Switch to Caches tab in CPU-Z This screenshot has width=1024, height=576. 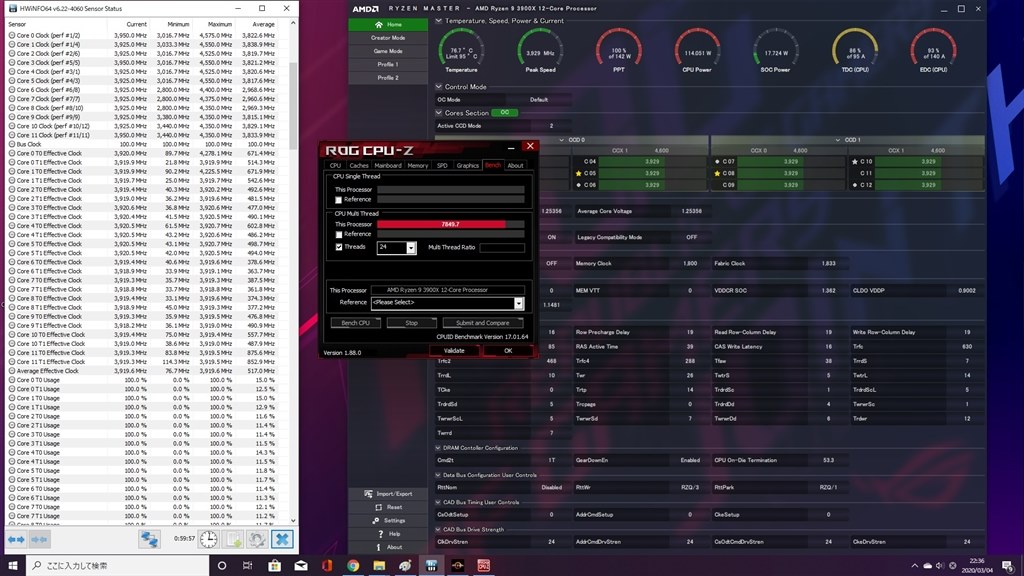(x=359, y=165)
